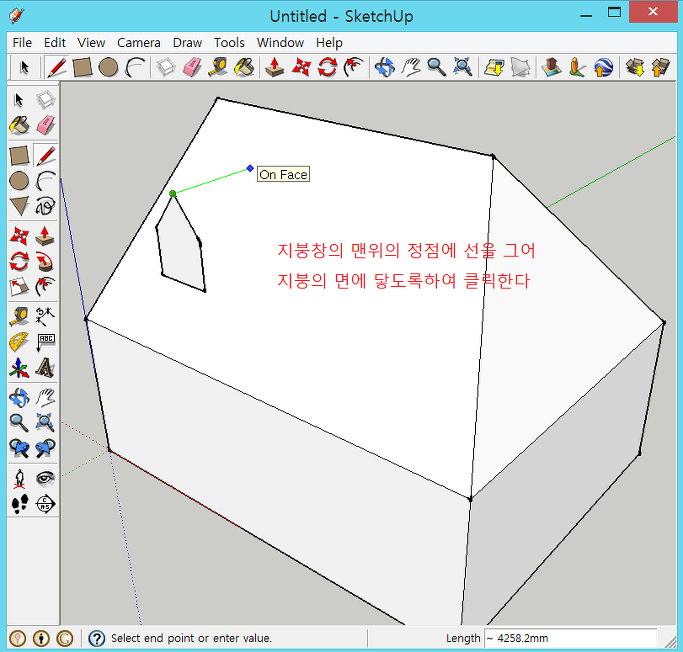Select the Line pencil tool in the top toolbar
This screenshot has width=683, height=652.
[x=57, y=68]
